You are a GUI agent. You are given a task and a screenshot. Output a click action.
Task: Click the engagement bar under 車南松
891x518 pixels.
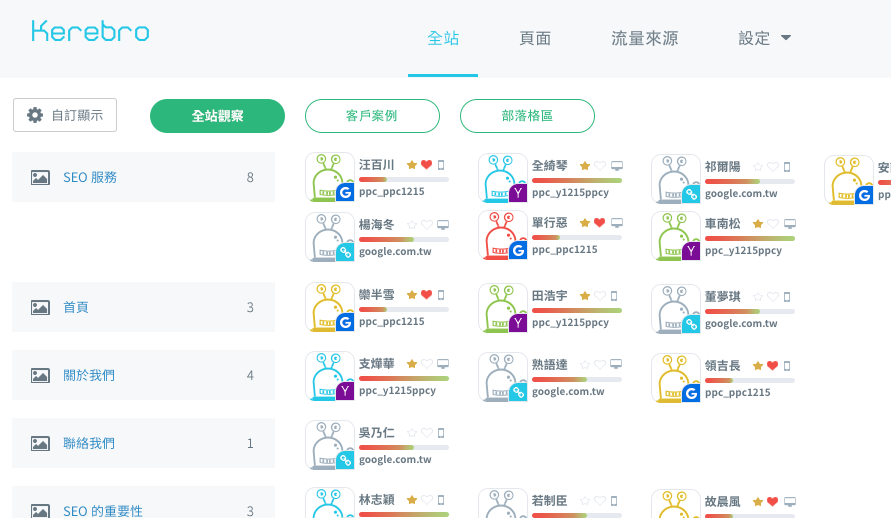749,238
